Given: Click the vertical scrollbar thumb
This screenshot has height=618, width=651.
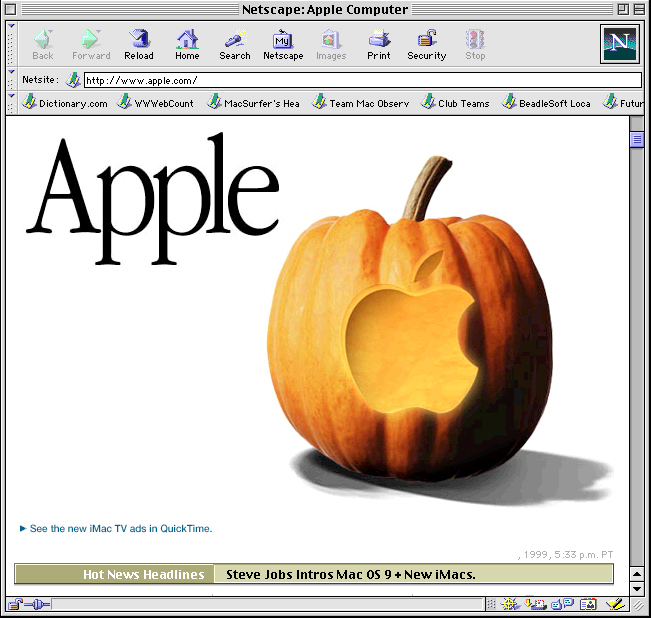Looking at the screenshot, I should 636,140.
